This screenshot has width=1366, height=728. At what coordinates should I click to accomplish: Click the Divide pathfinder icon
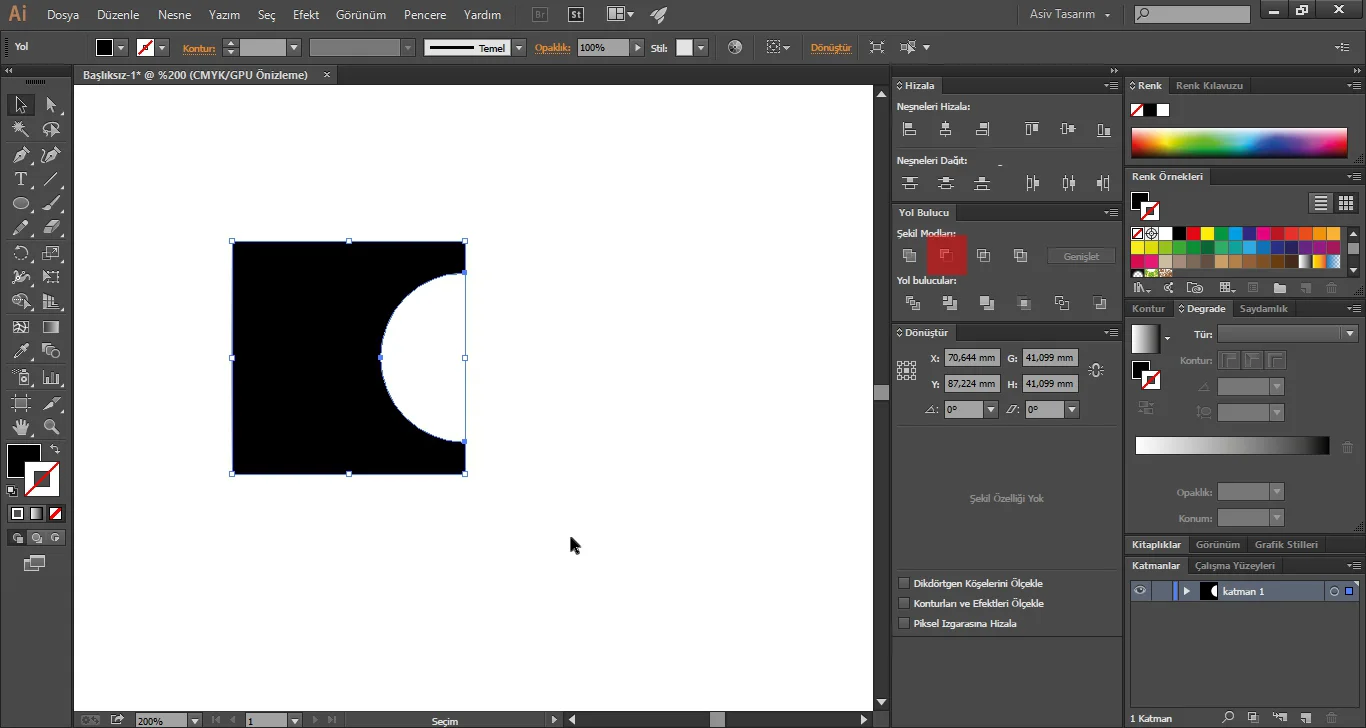coord(912,303)
